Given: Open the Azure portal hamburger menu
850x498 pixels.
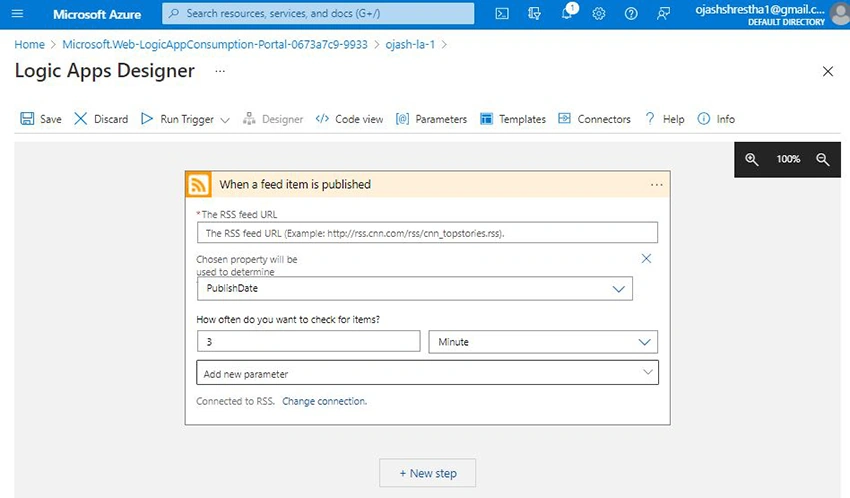Looking at the screenshot, I should pyautogui.click(x=17, y=14).
